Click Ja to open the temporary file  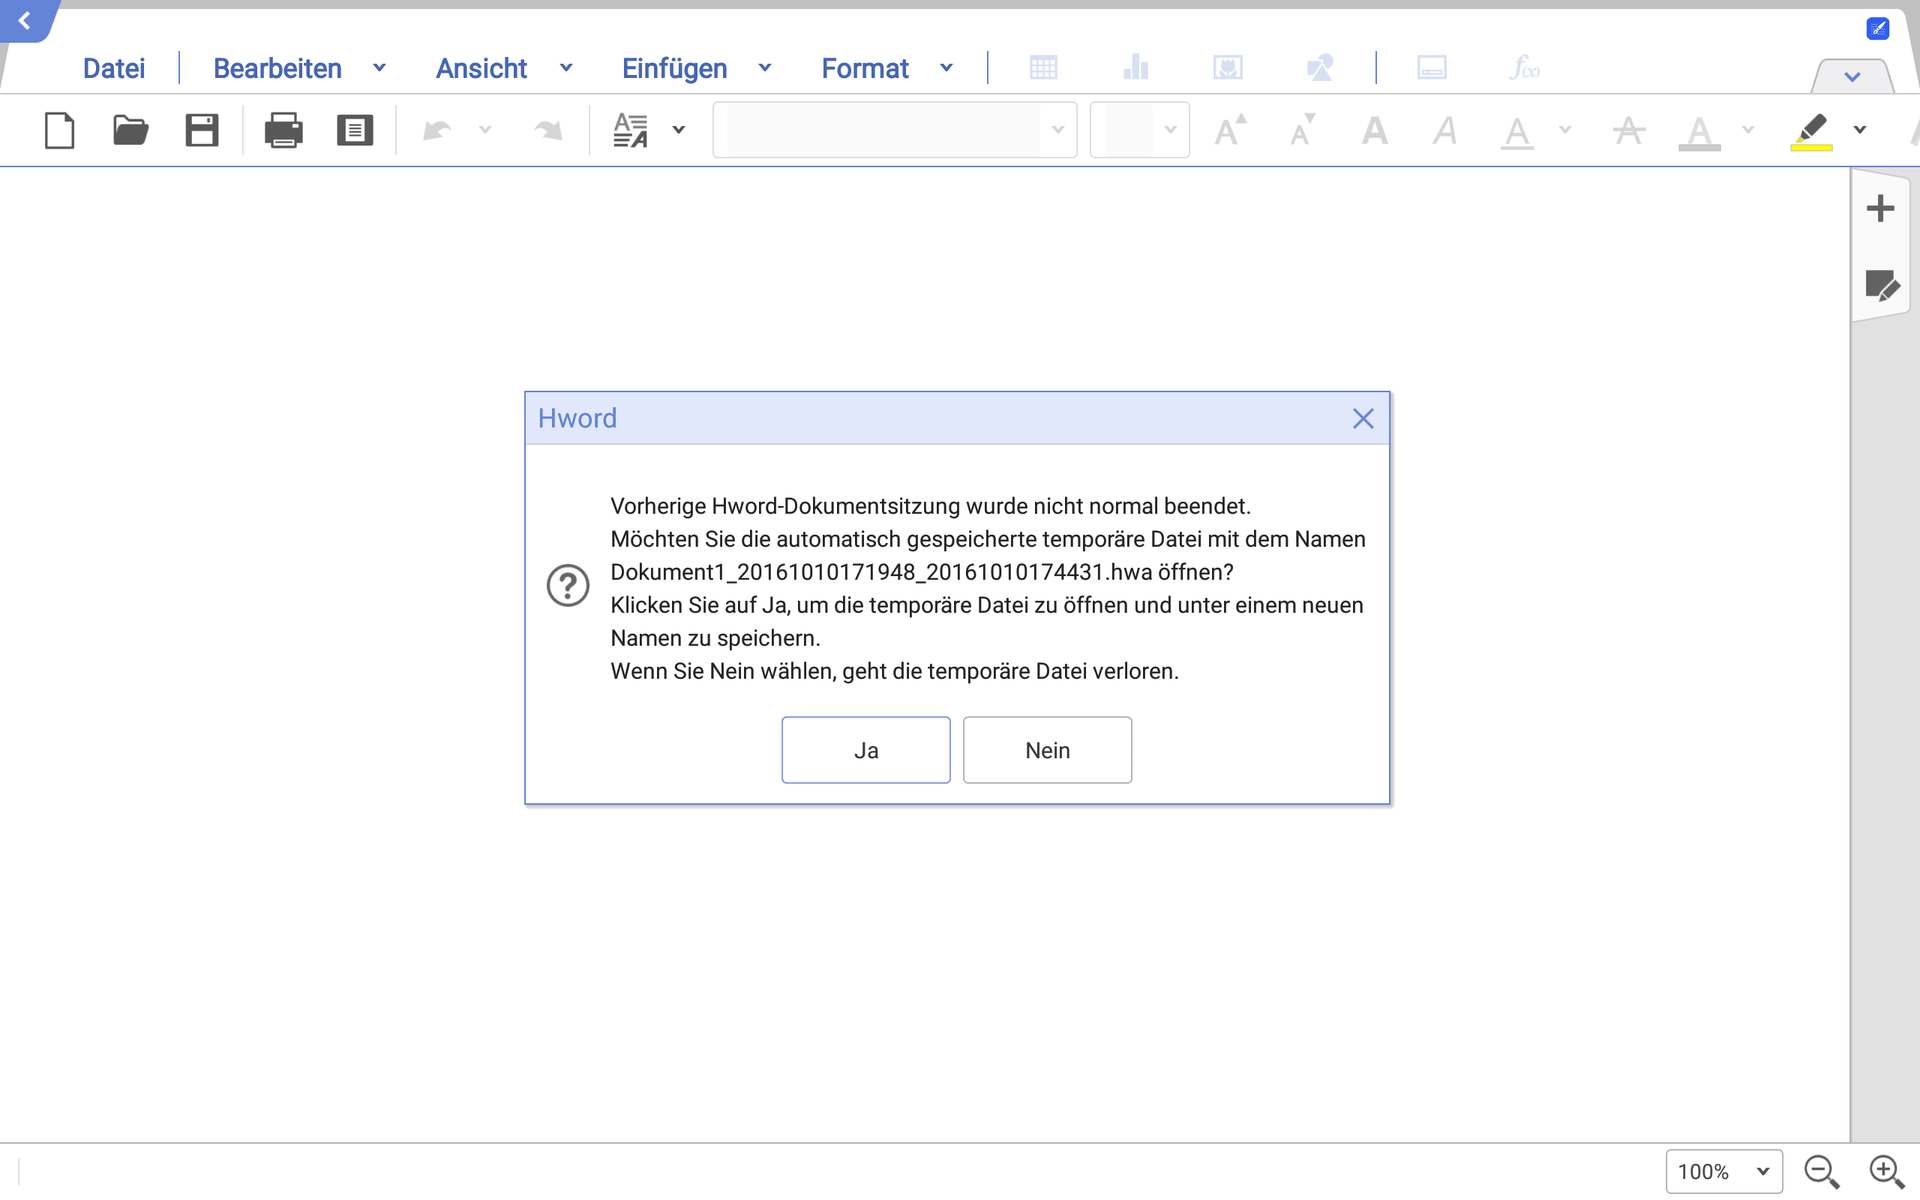866,750
